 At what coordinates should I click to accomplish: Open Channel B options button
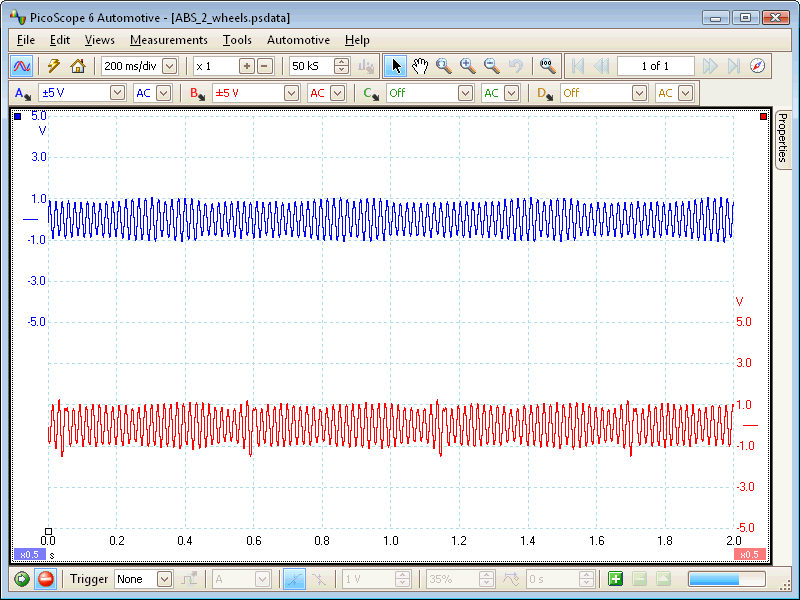tap(197, 93)
